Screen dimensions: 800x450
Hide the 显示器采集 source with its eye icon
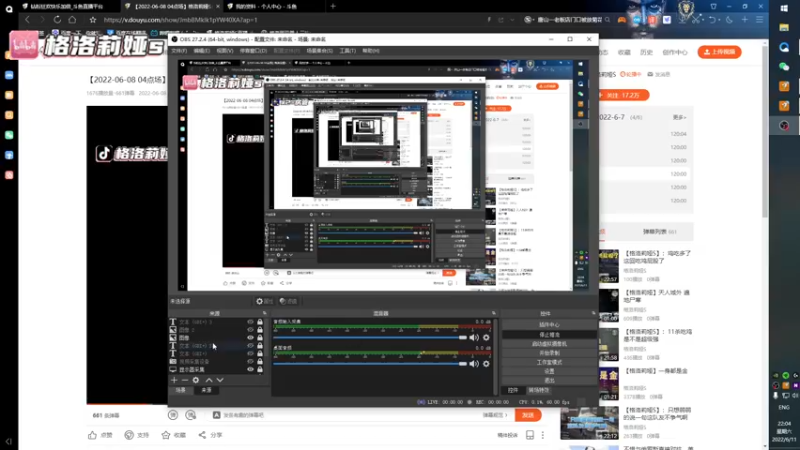click(250, 369)
